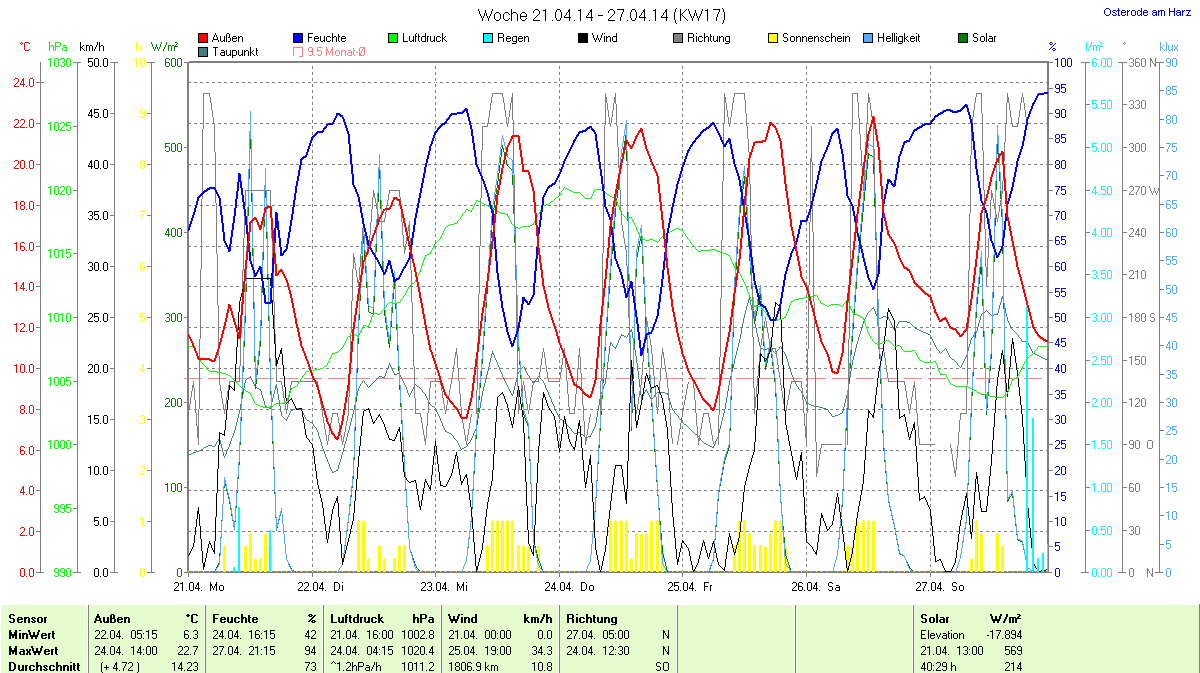Click the chart title Woche 21.04.14 - 27.04.14
Image resolution: width=1200 pixels, height=673 pixels.
click(601, 15)
